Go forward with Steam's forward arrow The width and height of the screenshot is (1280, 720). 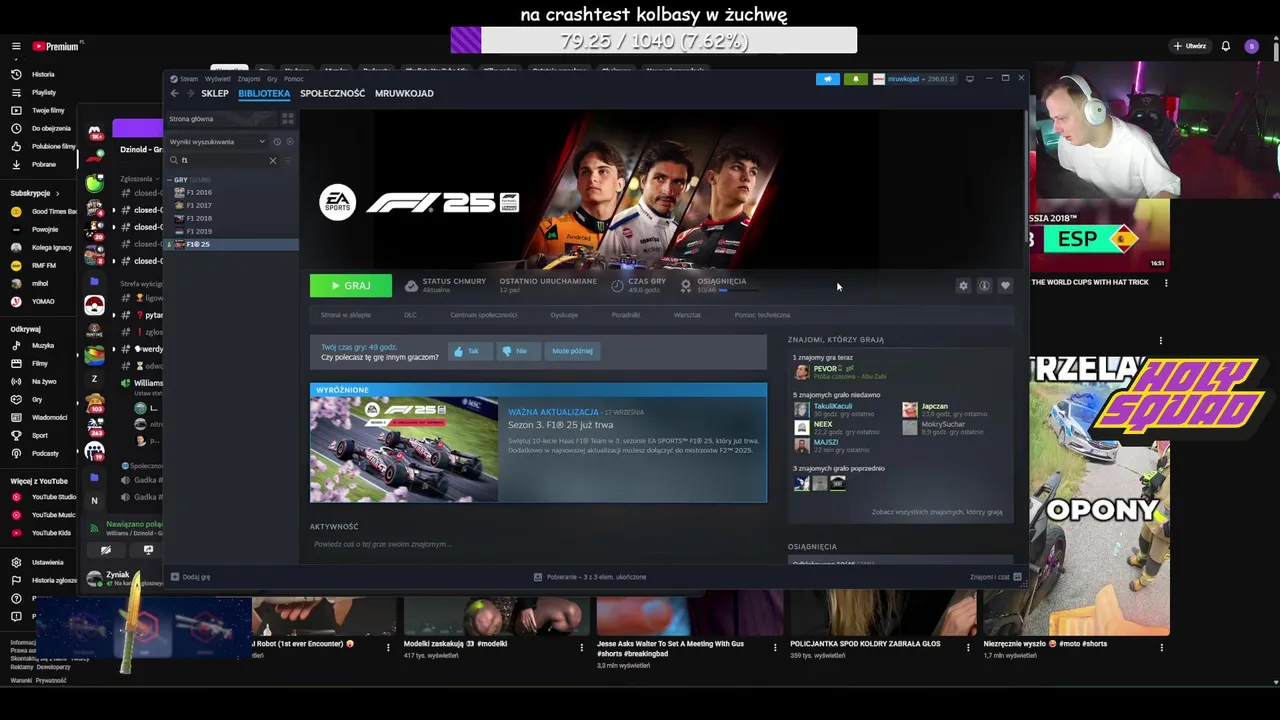click(189, 93)
